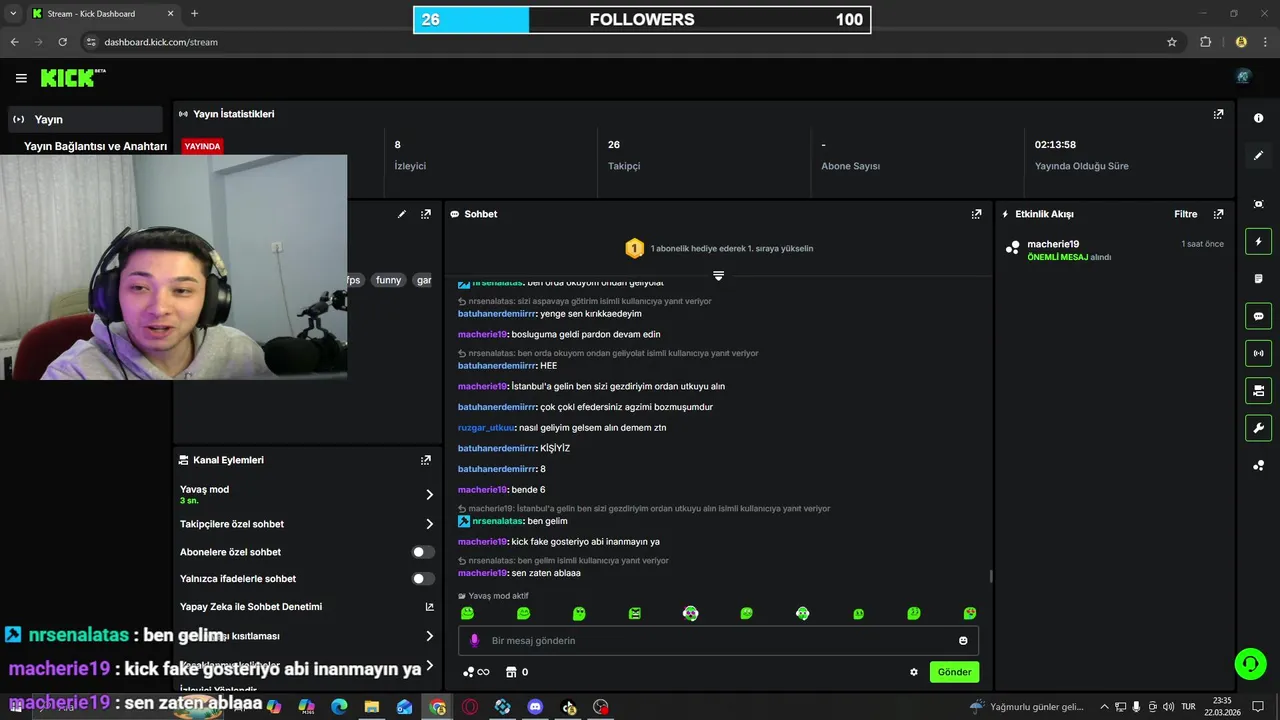Click the pencil edit icon in right sidebar

click(x=1258, y=156)
